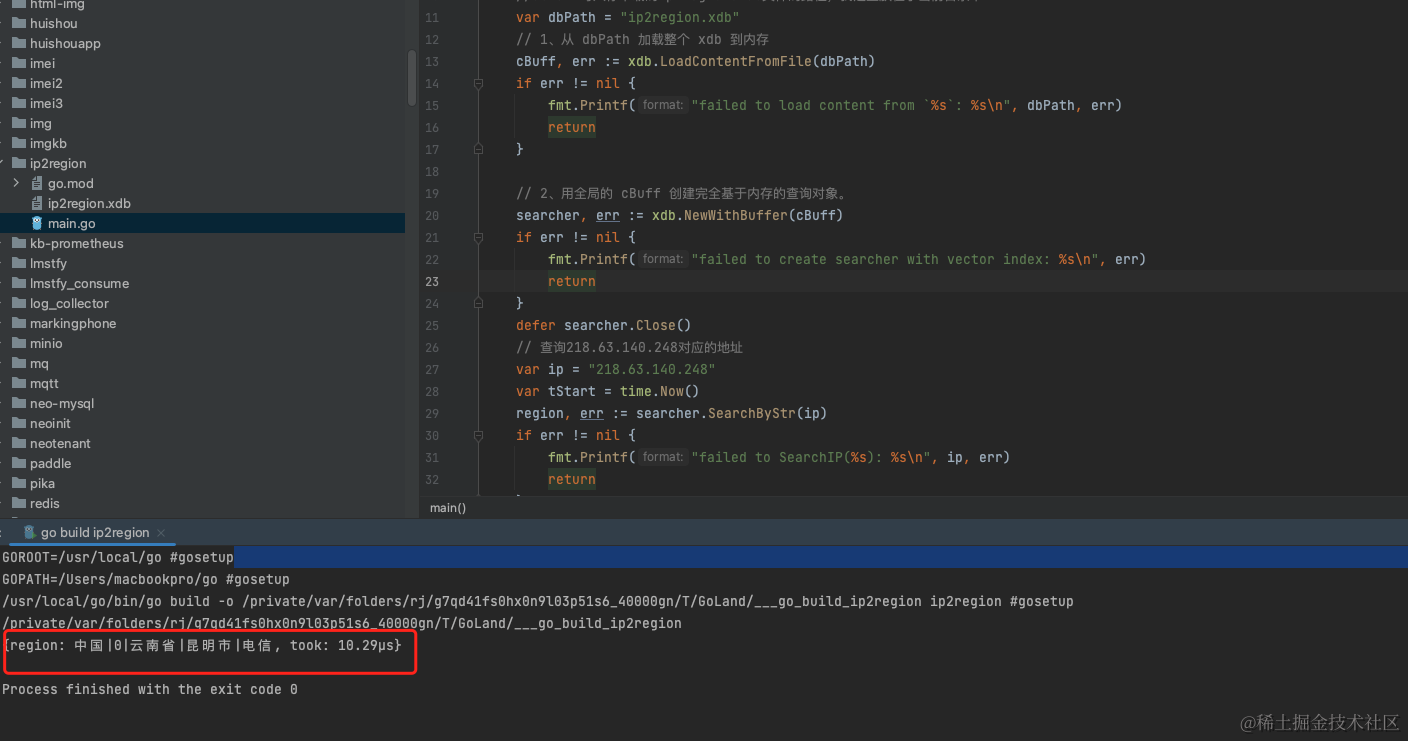The width and height of the screenshot is (1408, 741).
Task: Click the go build -o command console line
Action: pos(537,601)
